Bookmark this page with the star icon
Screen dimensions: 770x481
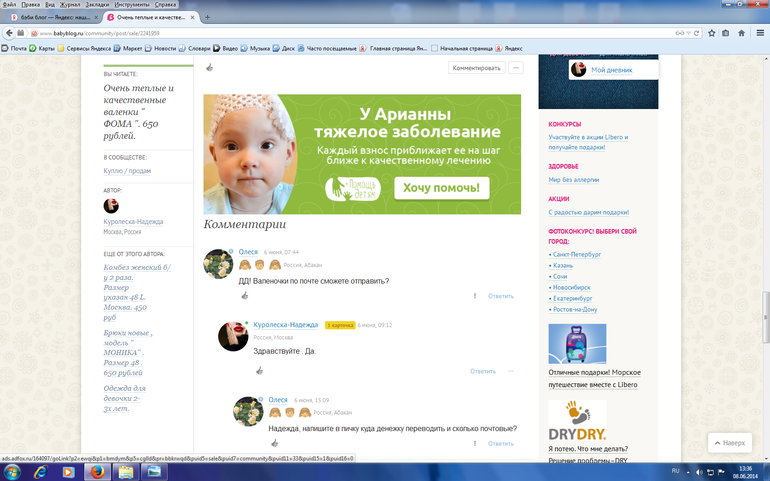click(x=712, y=33)
